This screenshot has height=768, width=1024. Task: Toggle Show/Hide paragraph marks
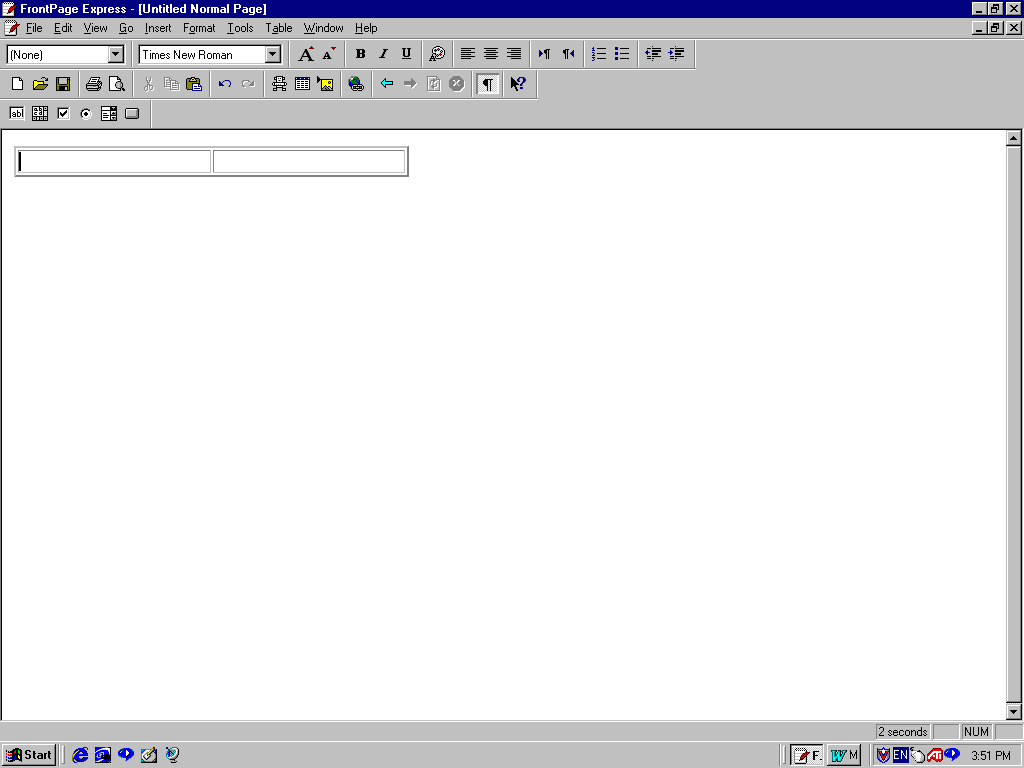coord(487,84)
